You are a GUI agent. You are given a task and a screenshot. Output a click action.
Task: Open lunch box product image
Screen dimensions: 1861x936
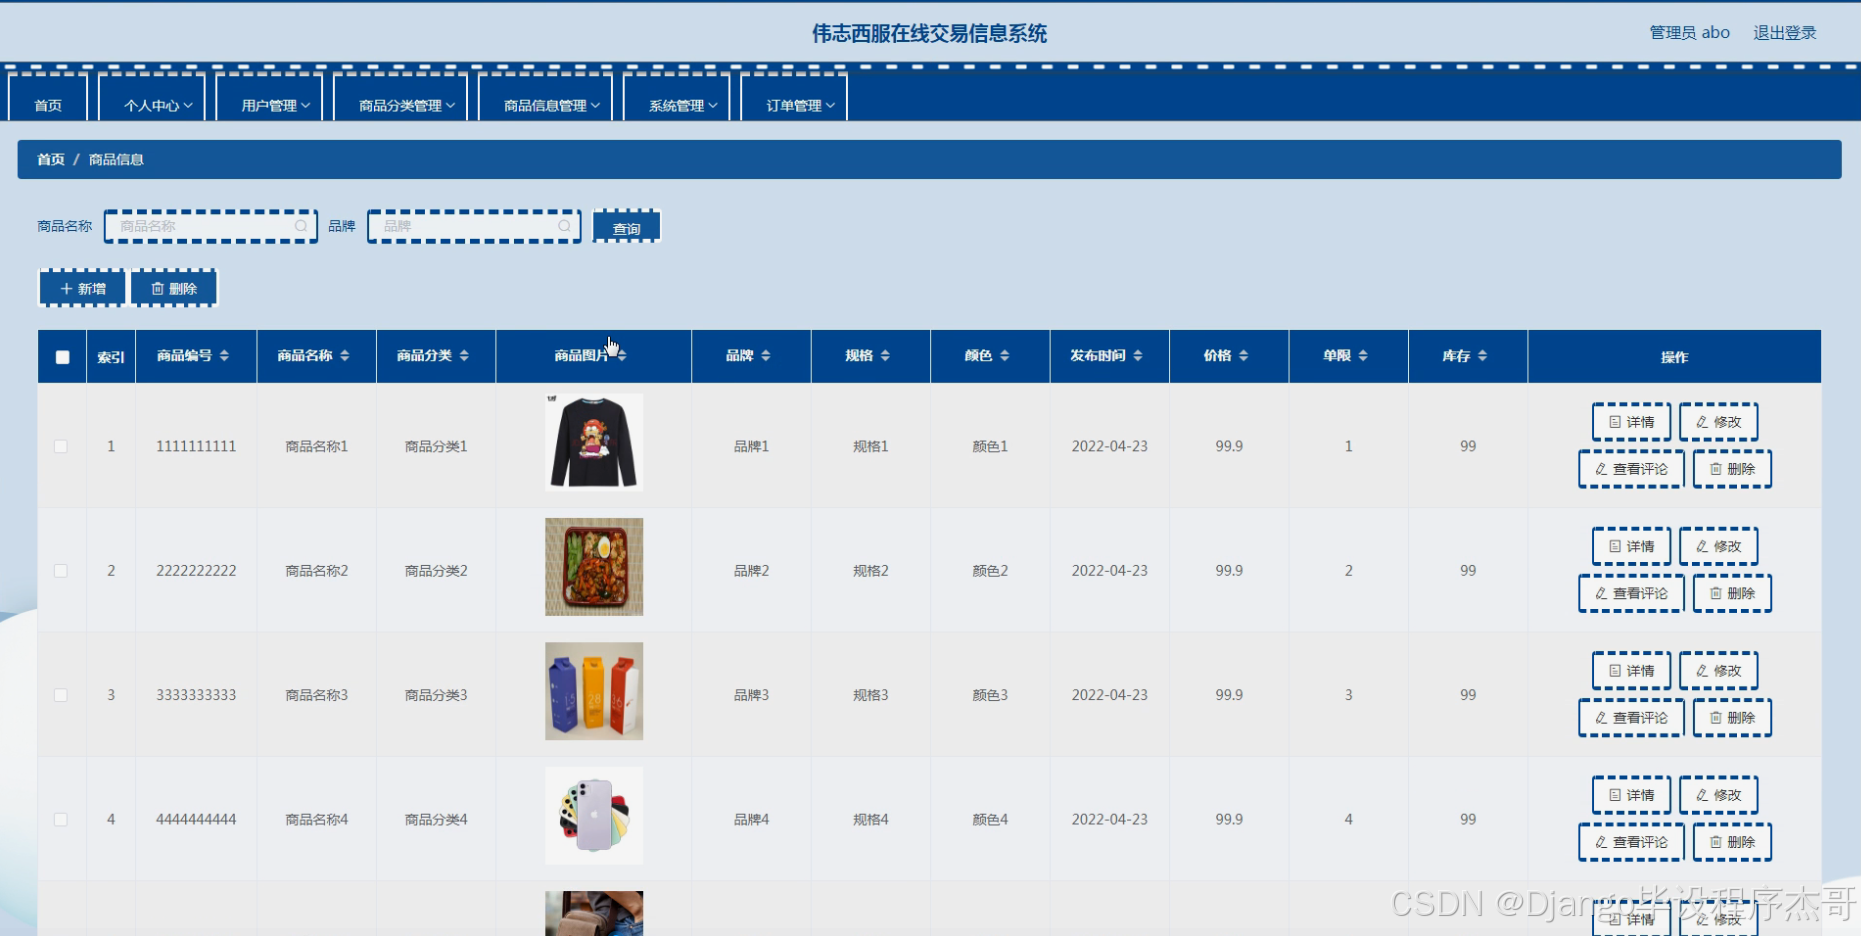[594, 567]
